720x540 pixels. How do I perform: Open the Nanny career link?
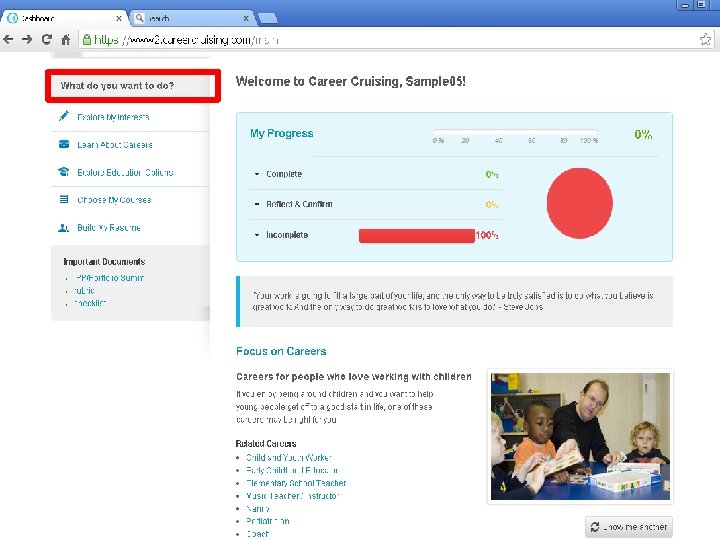pos(258,509)
